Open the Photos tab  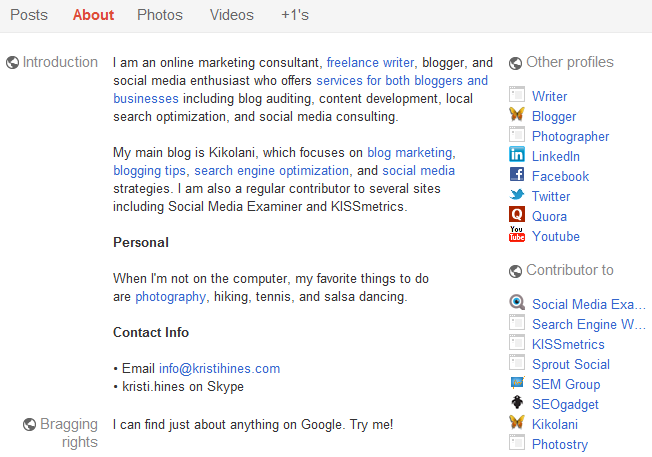160,15
